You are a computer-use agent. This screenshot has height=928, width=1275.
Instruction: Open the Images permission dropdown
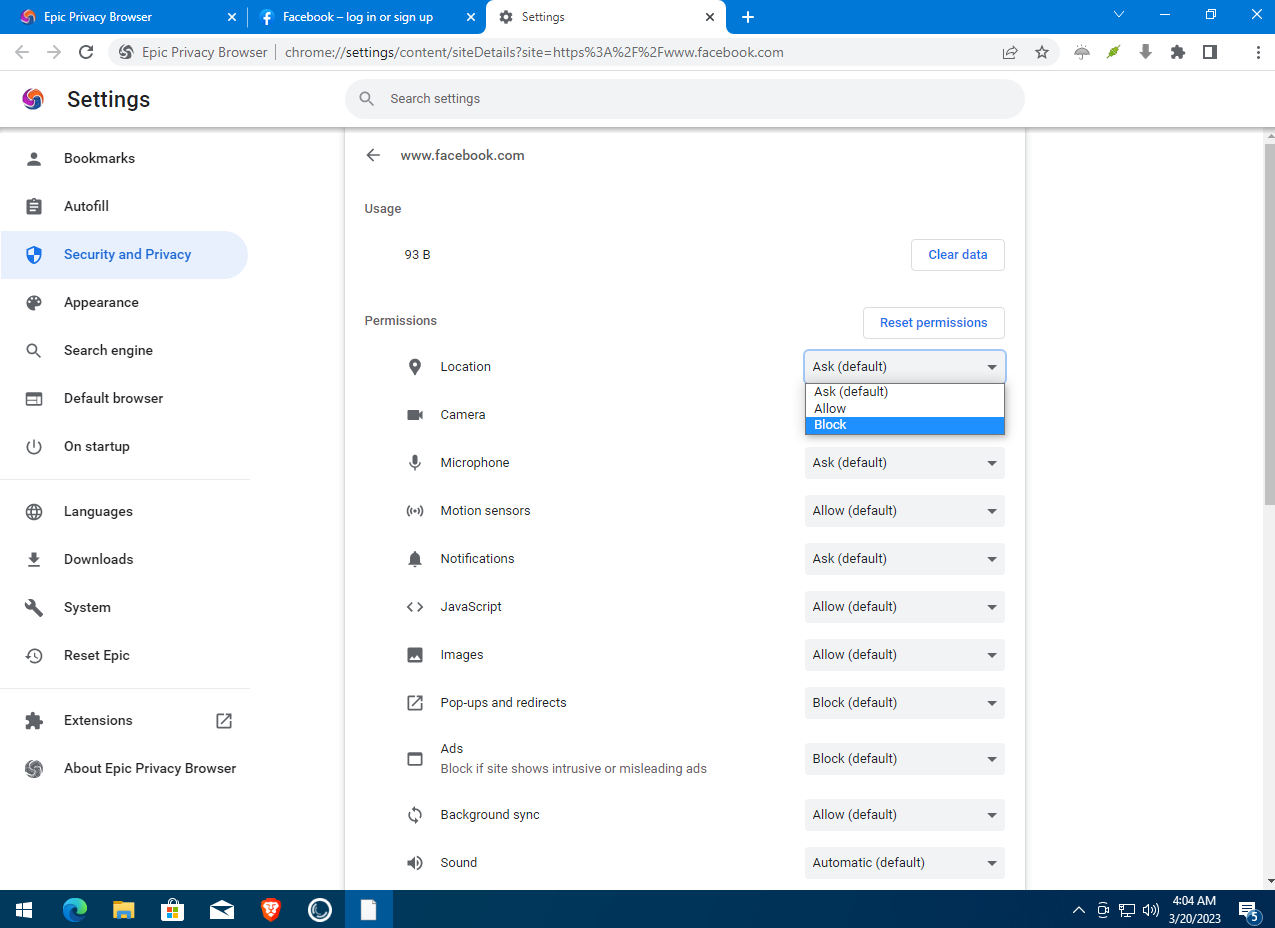tap(905, 655)
